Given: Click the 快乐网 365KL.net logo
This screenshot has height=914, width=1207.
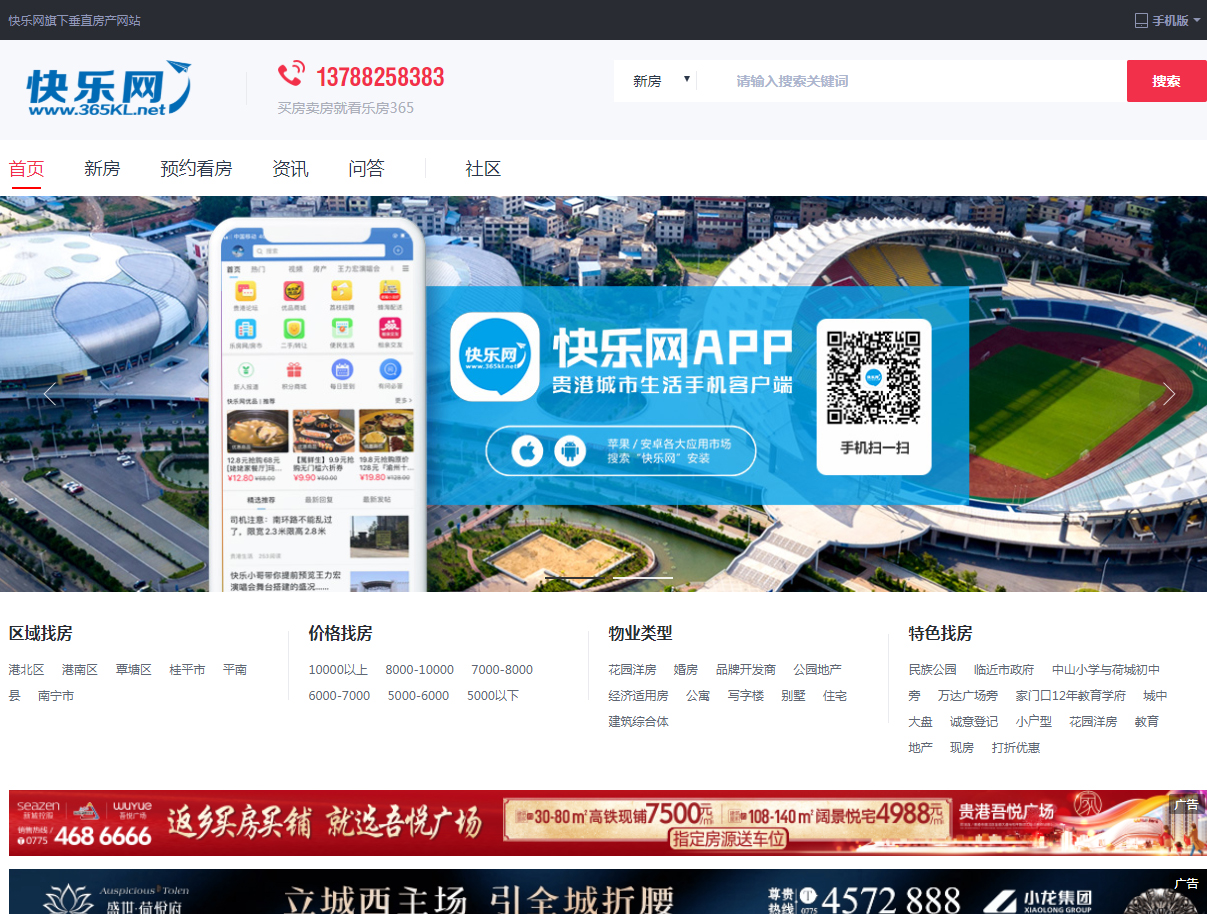Looking at the screenshot, I should (109, 89).
